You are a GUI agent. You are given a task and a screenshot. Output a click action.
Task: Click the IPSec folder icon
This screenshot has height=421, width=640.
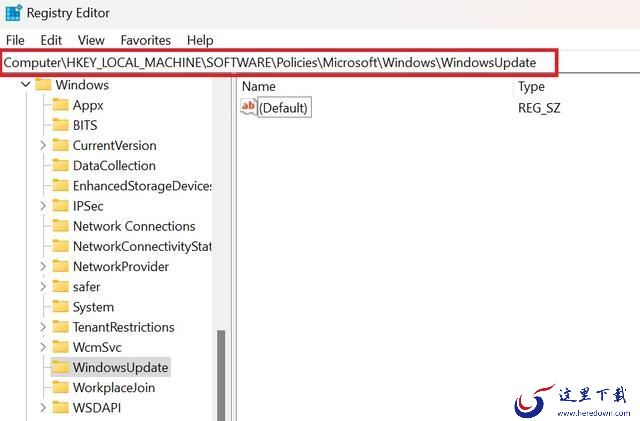[x=60, y=206]
